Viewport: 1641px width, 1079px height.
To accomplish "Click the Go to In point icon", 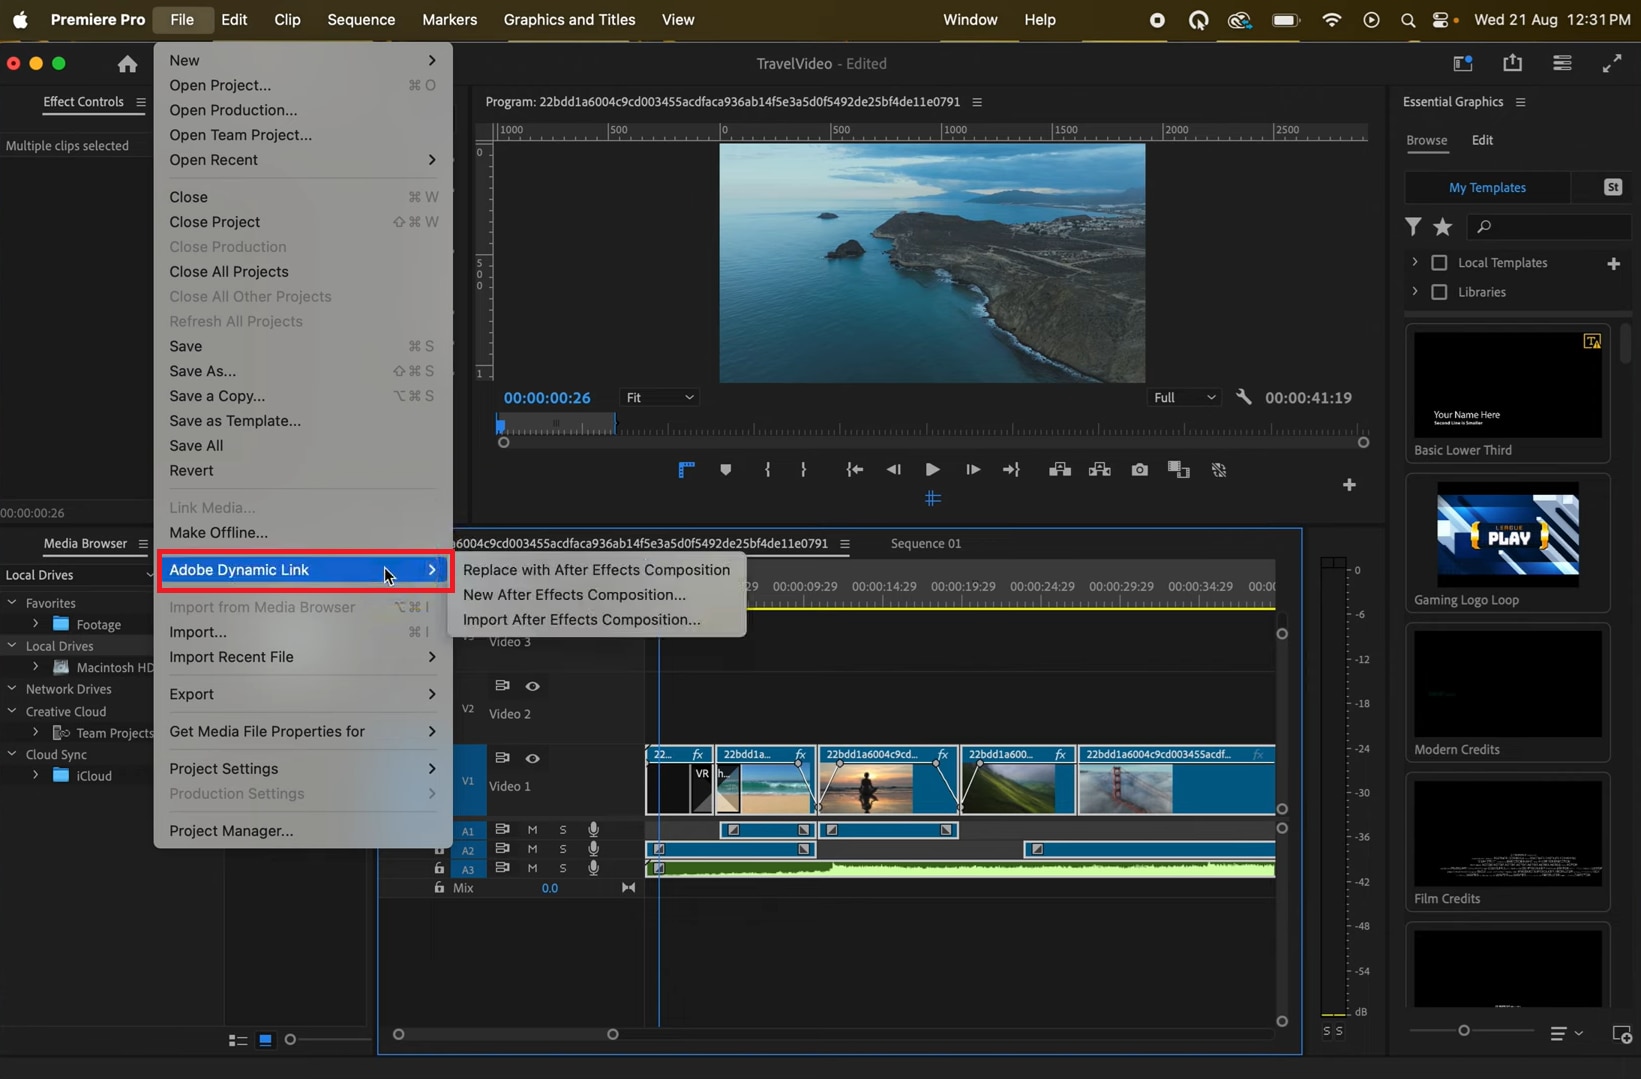I will tap(854, 470).
